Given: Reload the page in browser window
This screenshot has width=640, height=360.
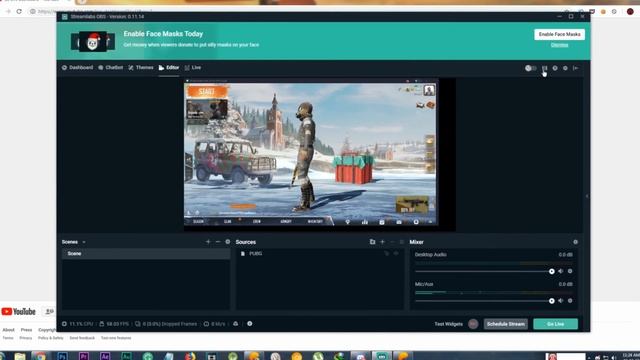Looking at the screenshot, I should point(19,11).
